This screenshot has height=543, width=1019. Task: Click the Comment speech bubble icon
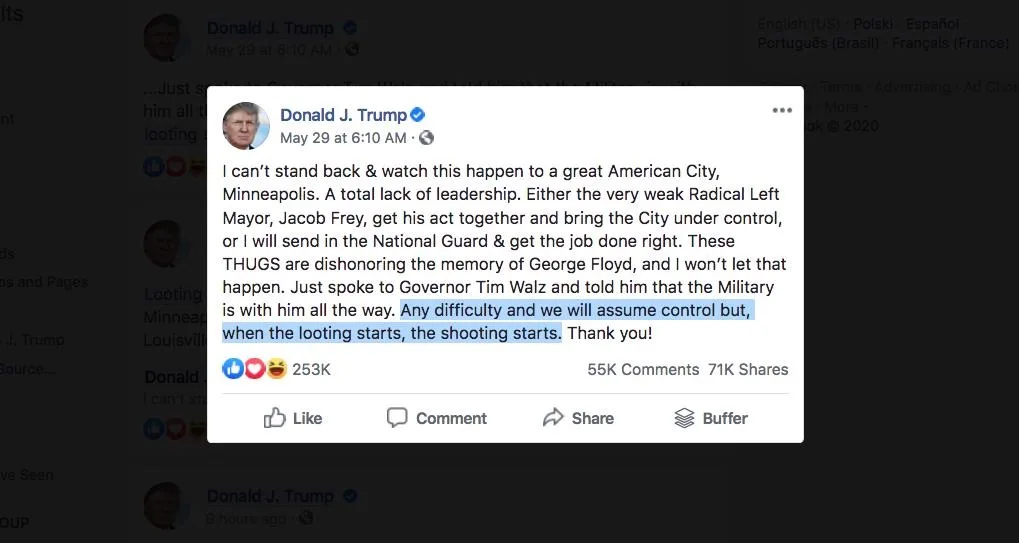[396, 417]
